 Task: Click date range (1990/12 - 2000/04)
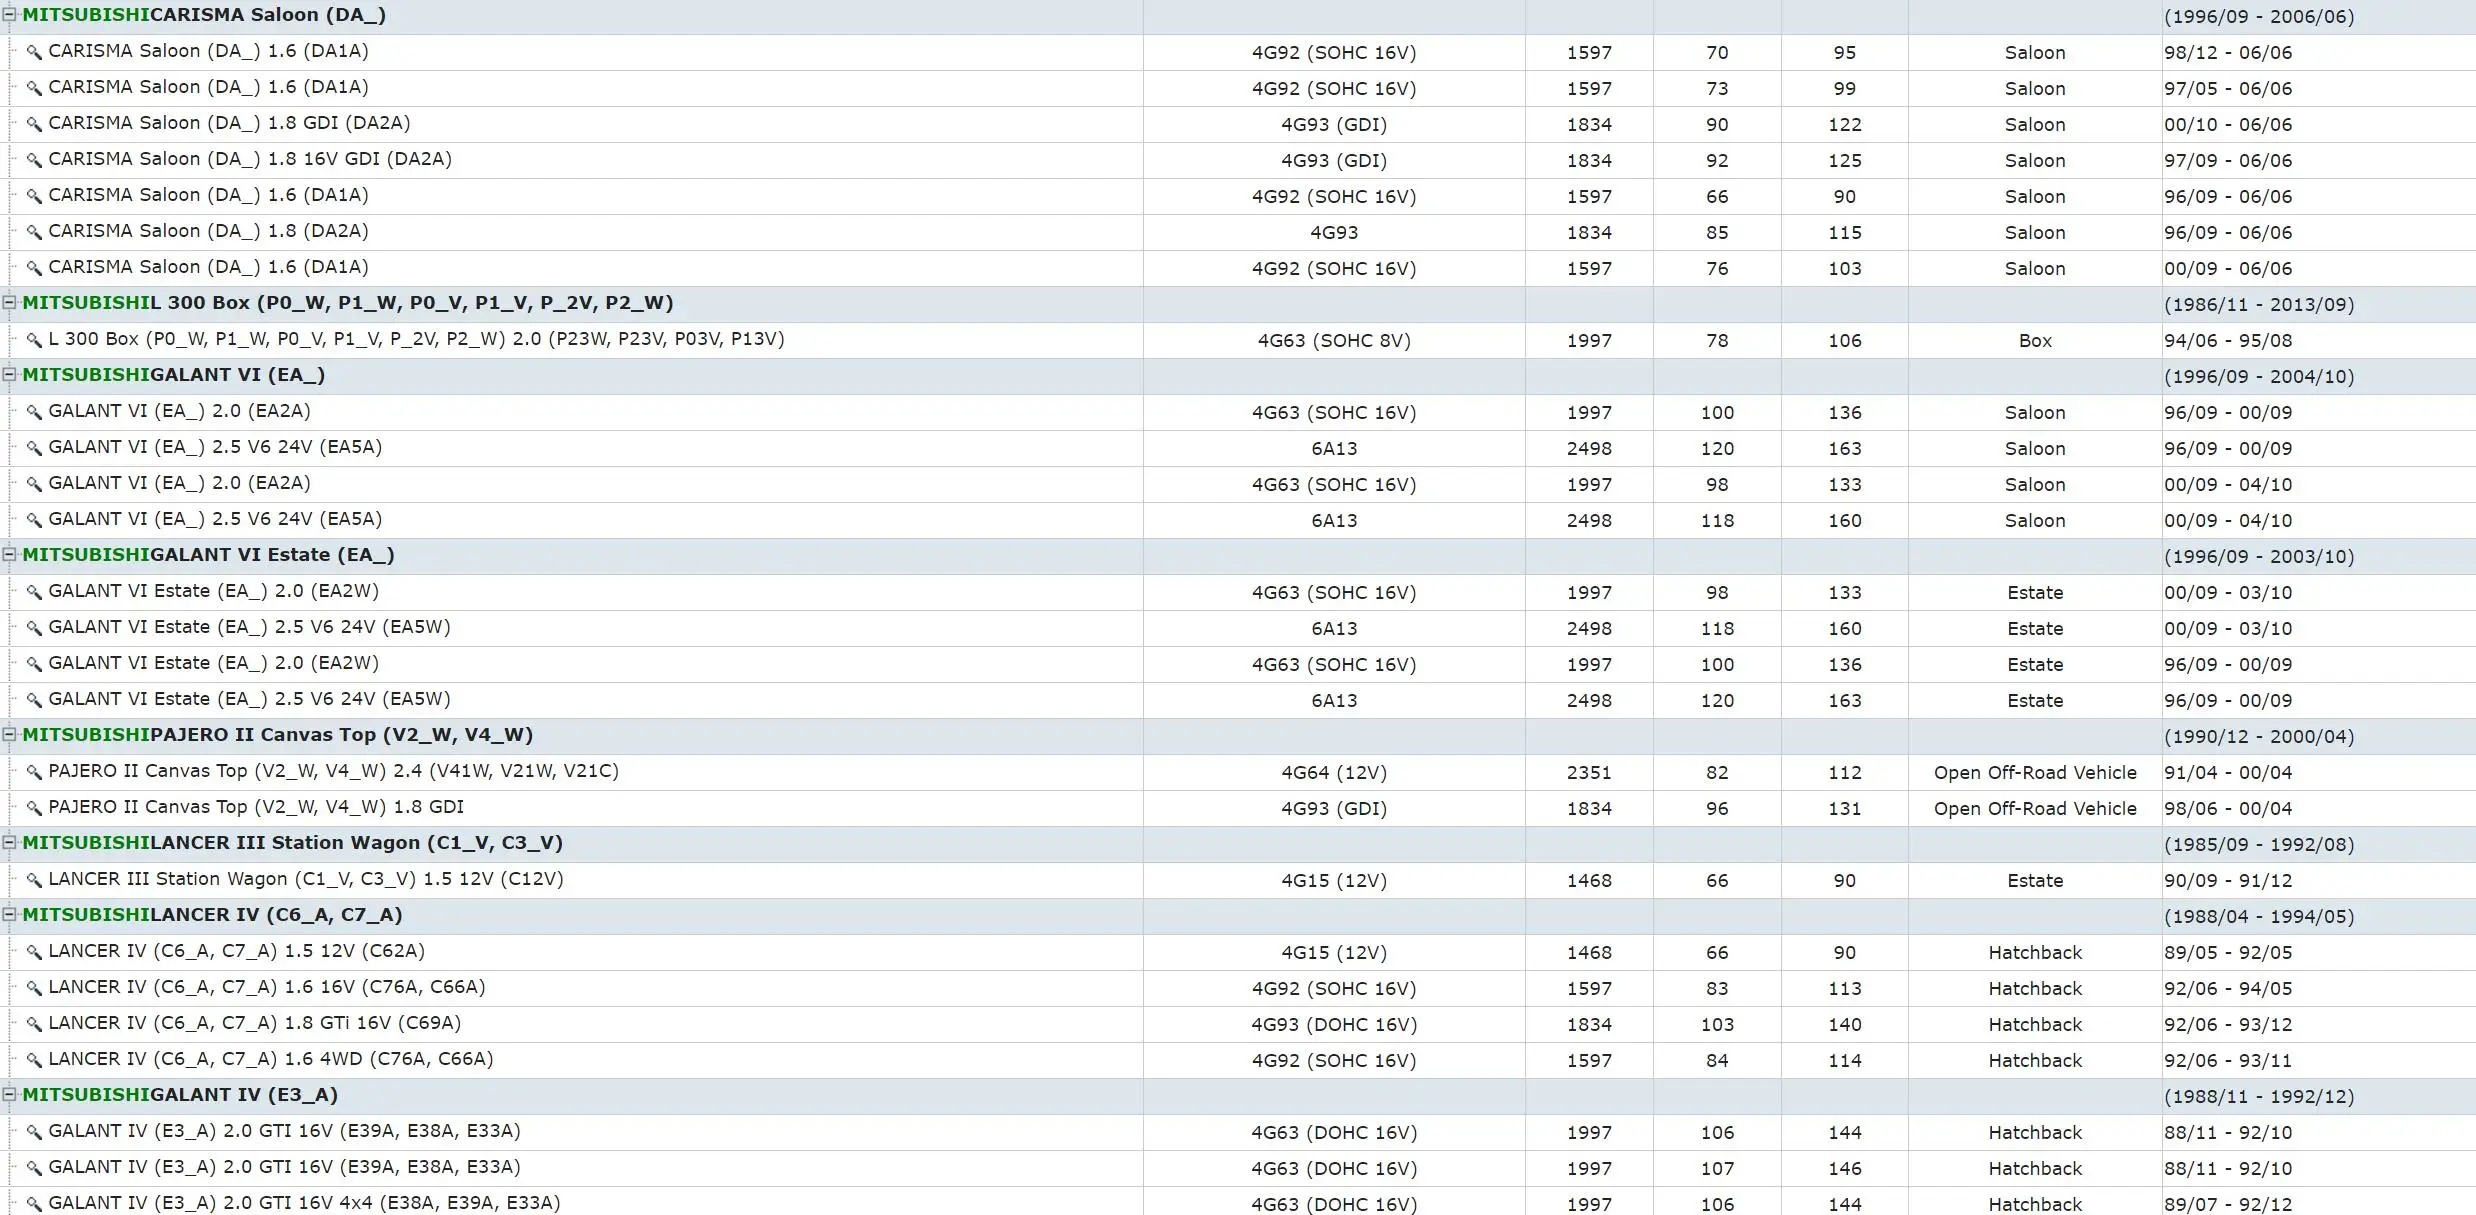pos(2259,736)
